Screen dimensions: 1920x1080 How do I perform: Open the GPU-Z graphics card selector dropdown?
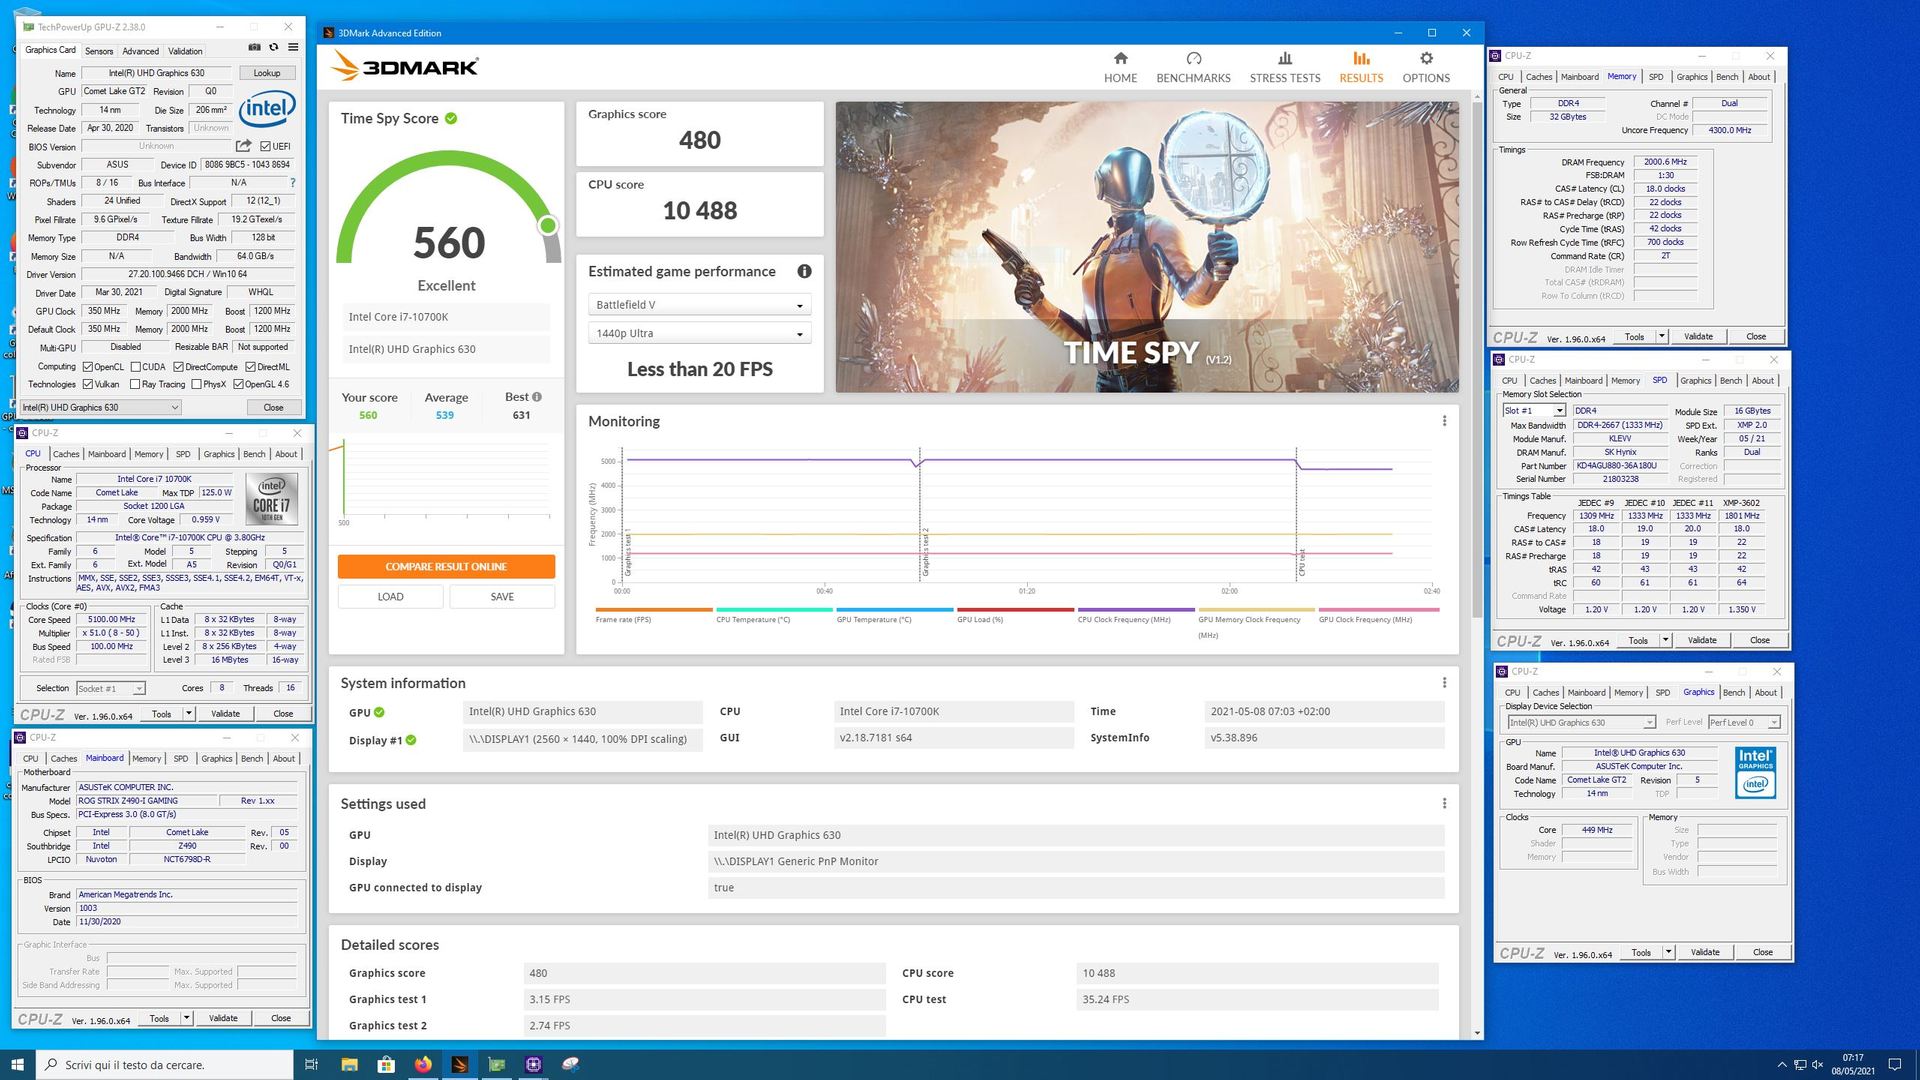point(101,407)
